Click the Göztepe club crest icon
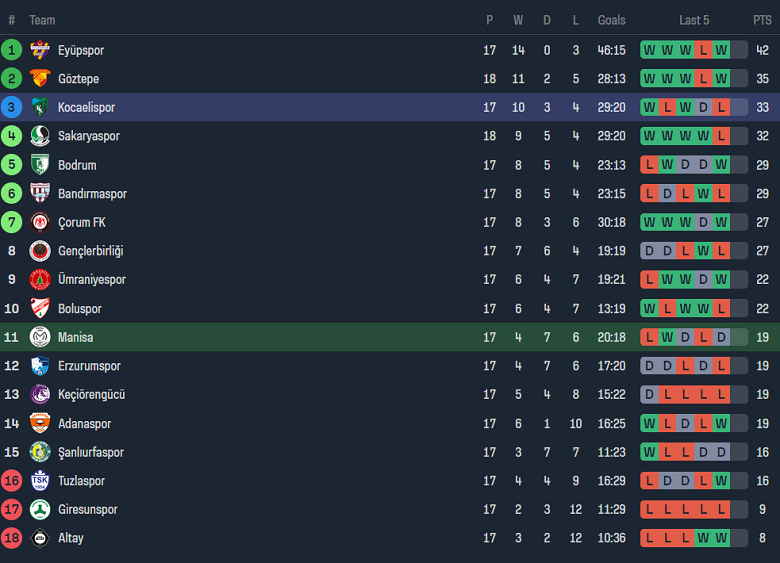Screen dimensions: 780x563 (40, 79)
